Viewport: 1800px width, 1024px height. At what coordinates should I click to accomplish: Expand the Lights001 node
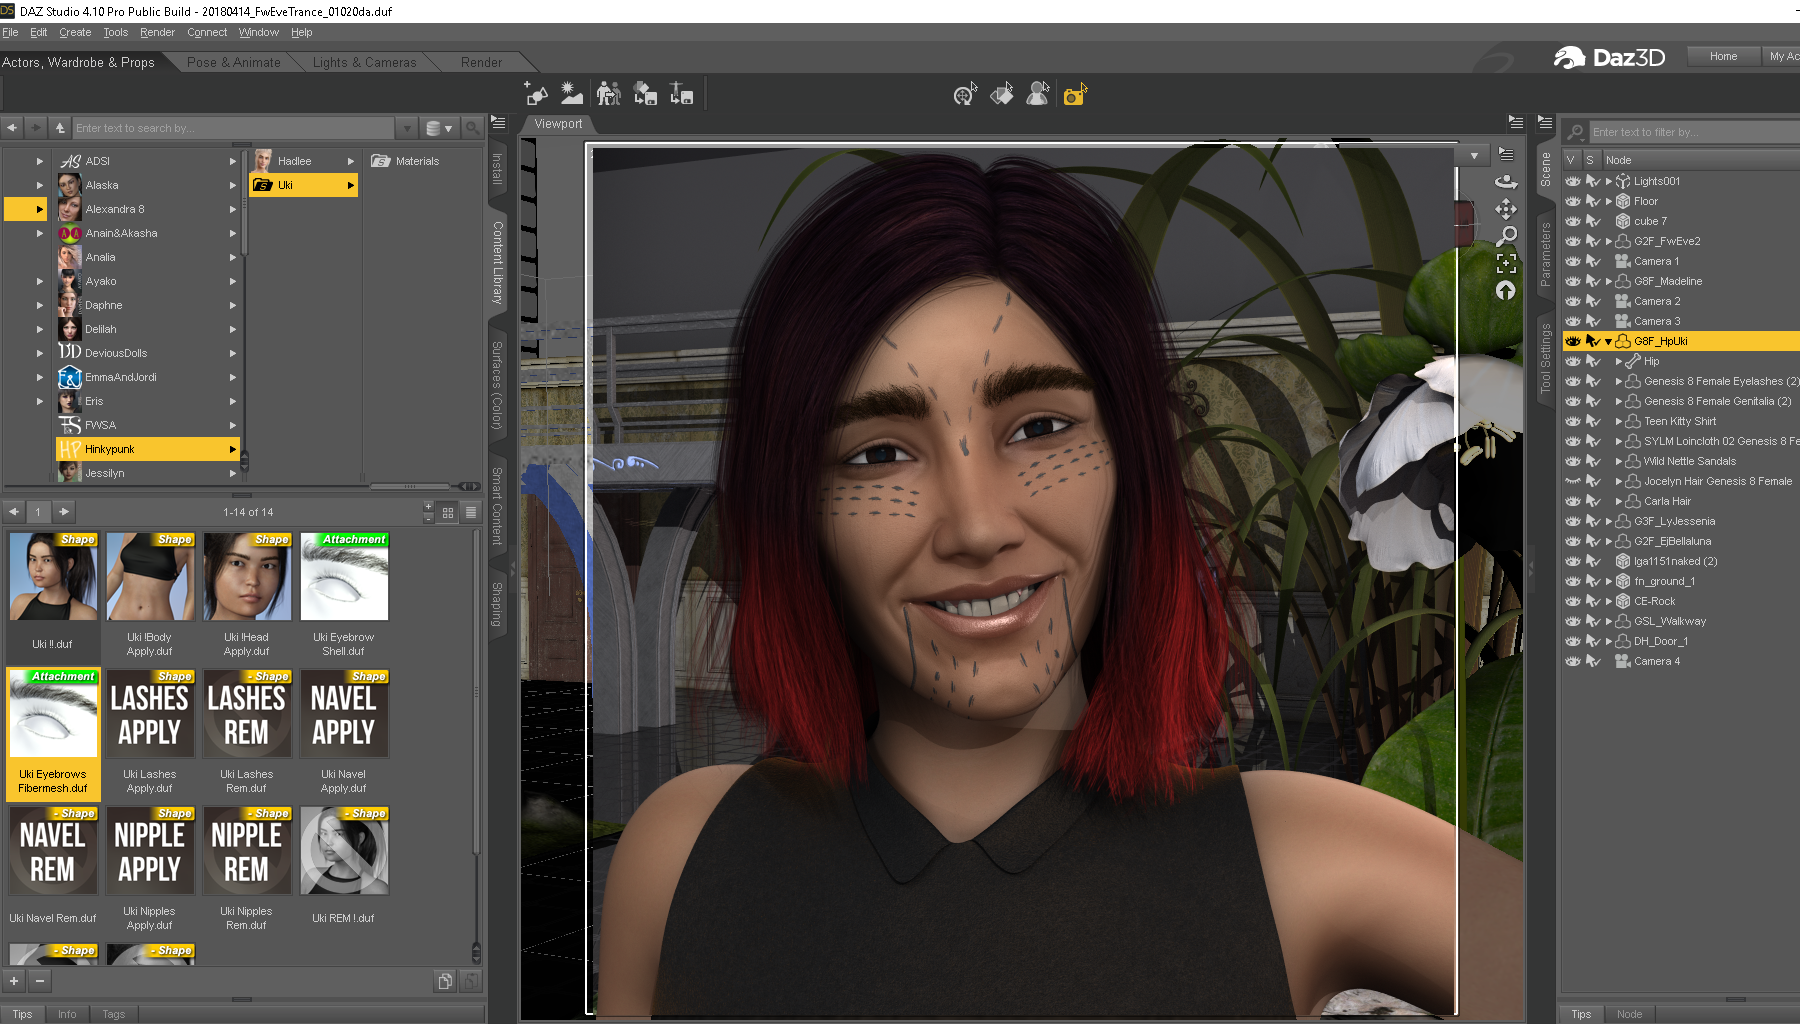coord(1609,181)
